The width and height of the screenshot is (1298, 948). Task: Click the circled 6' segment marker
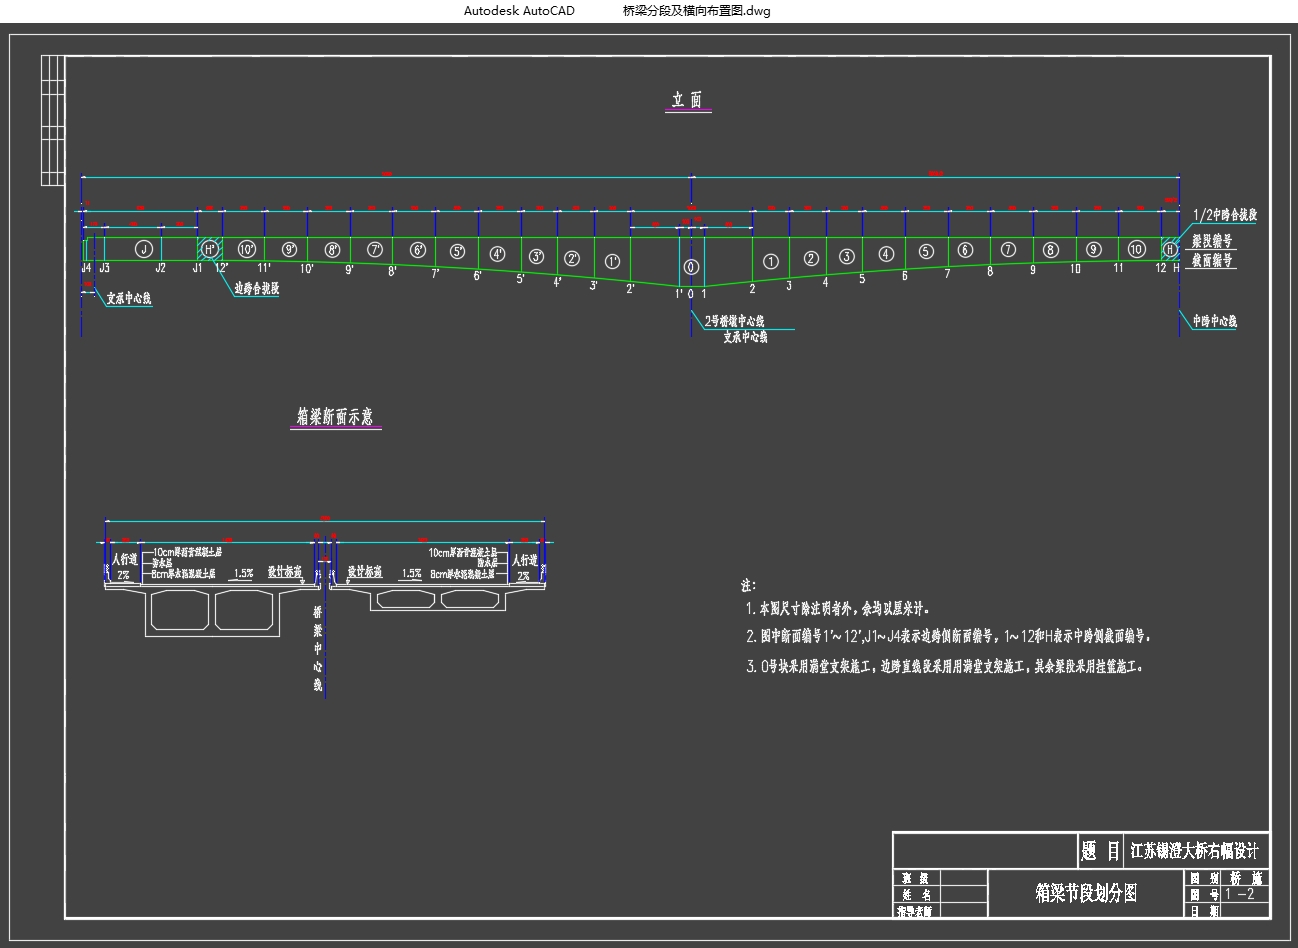[418, 250]
